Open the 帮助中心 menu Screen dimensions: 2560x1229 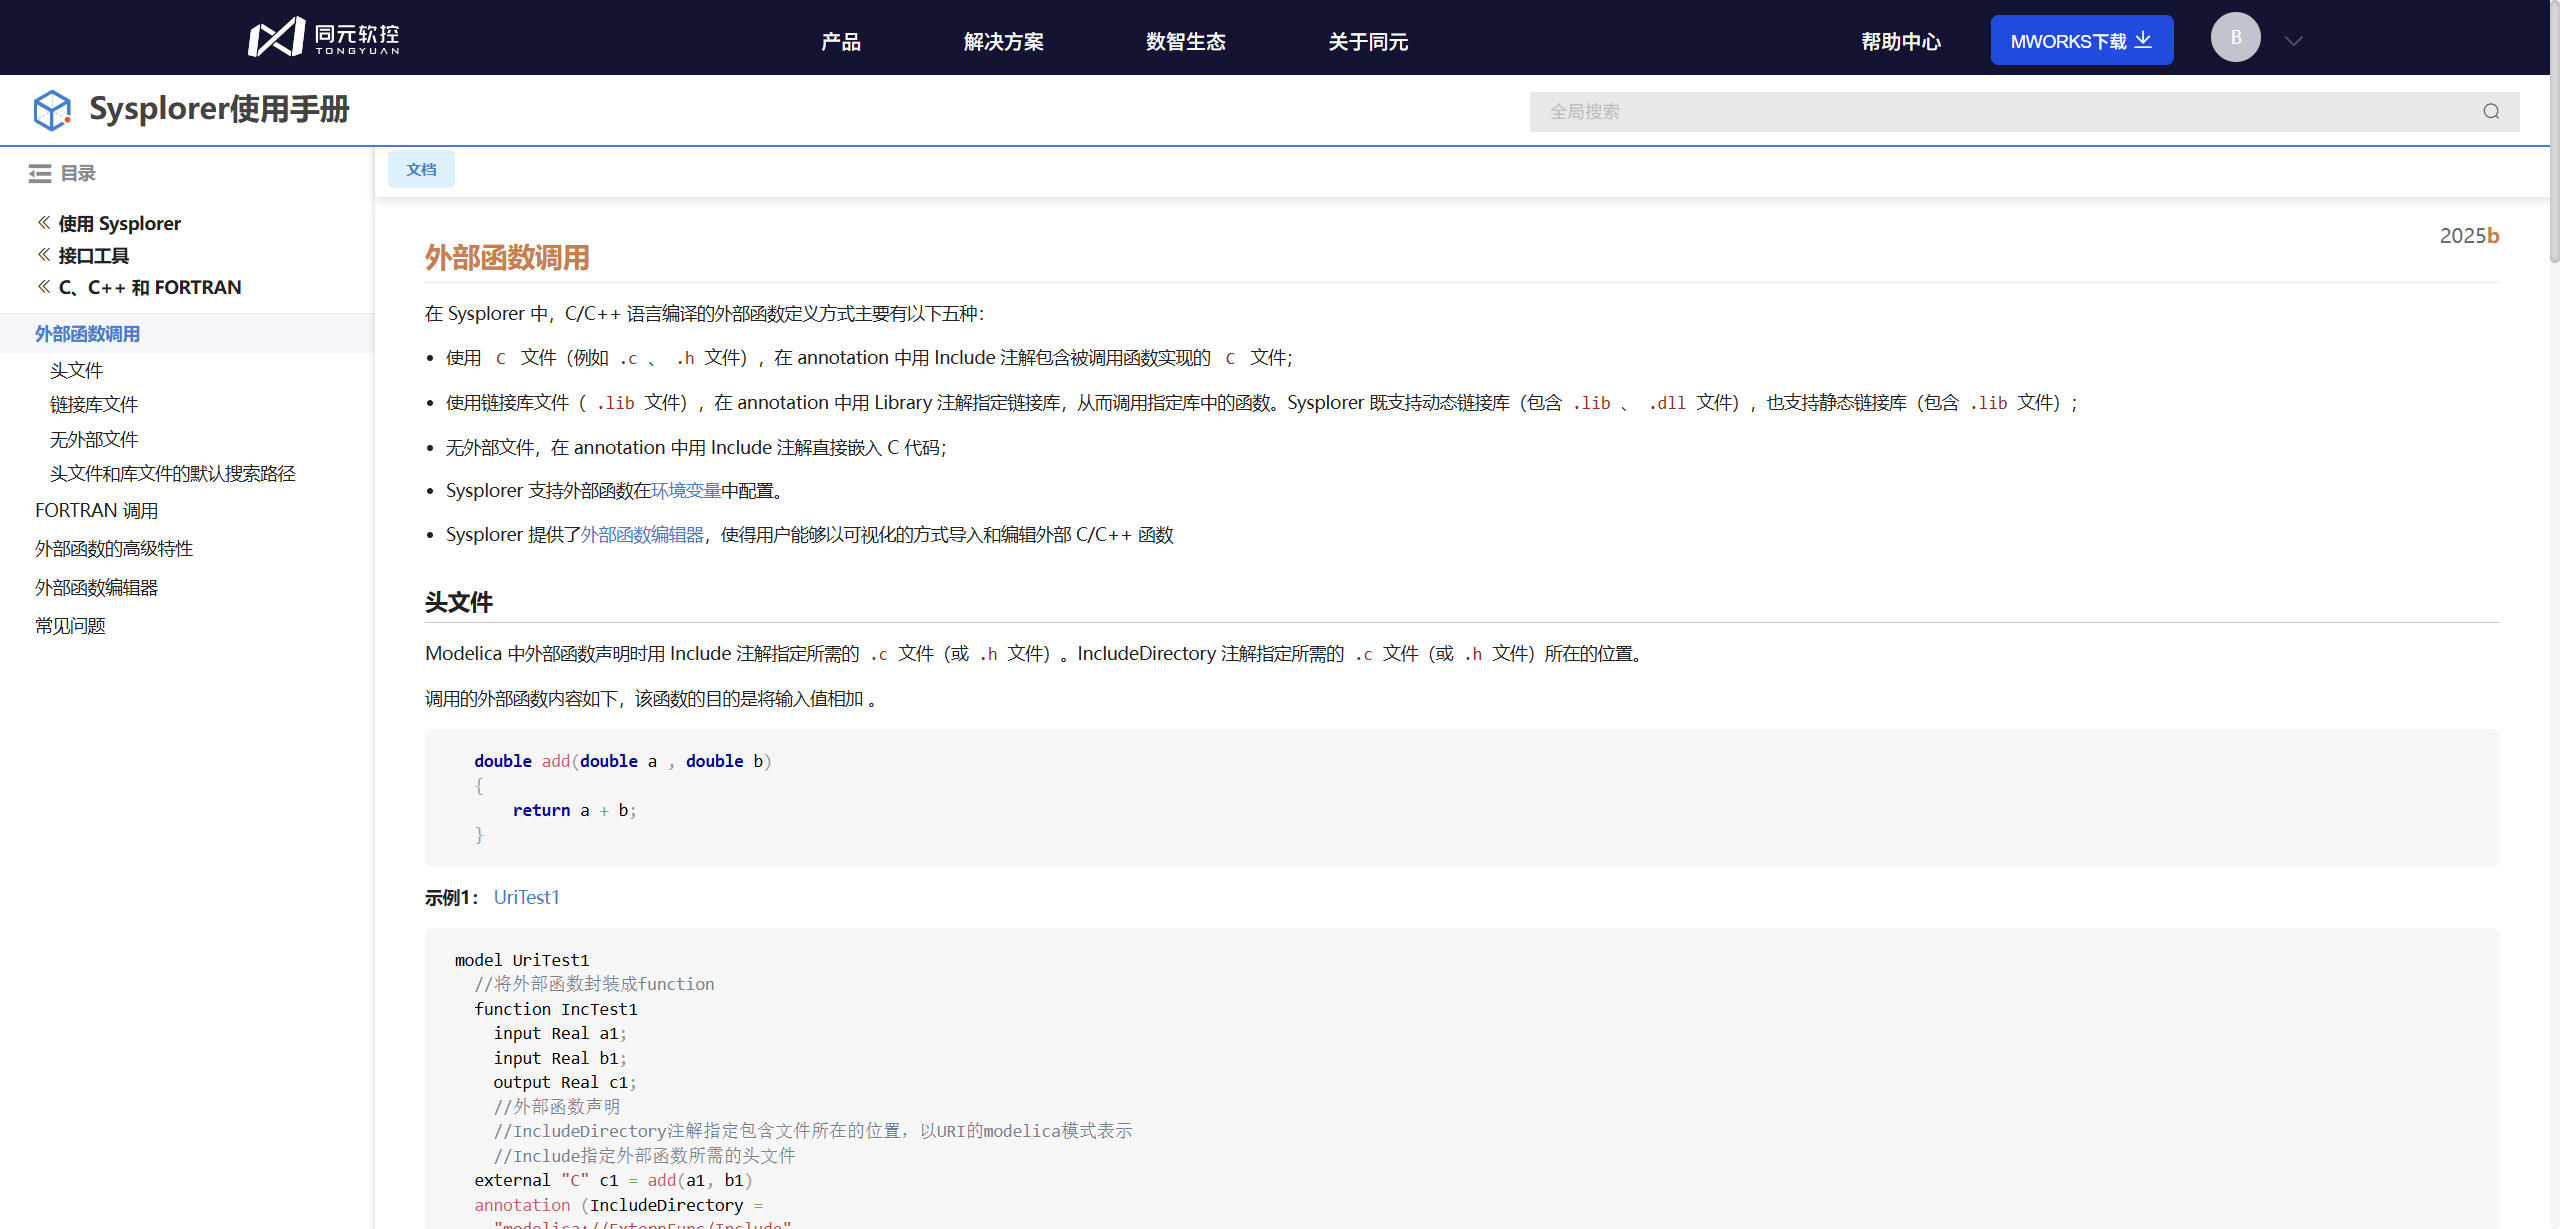pos(1901,41)
